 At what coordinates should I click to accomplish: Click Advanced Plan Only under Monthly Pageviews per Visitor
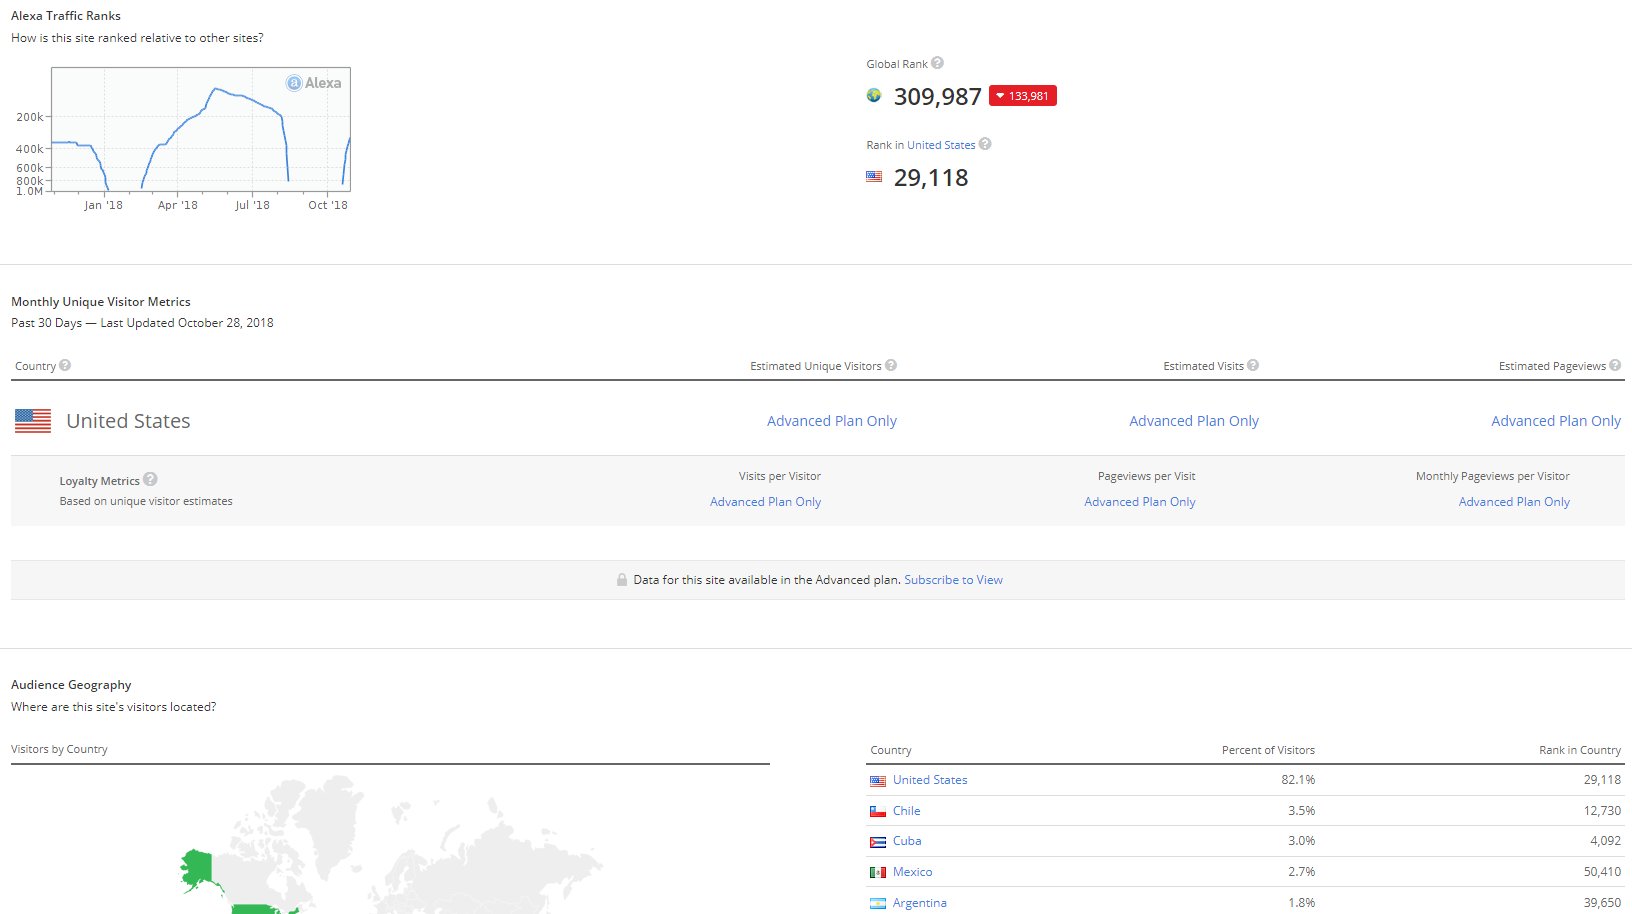pyautogui.click(x=1513, y=502)
